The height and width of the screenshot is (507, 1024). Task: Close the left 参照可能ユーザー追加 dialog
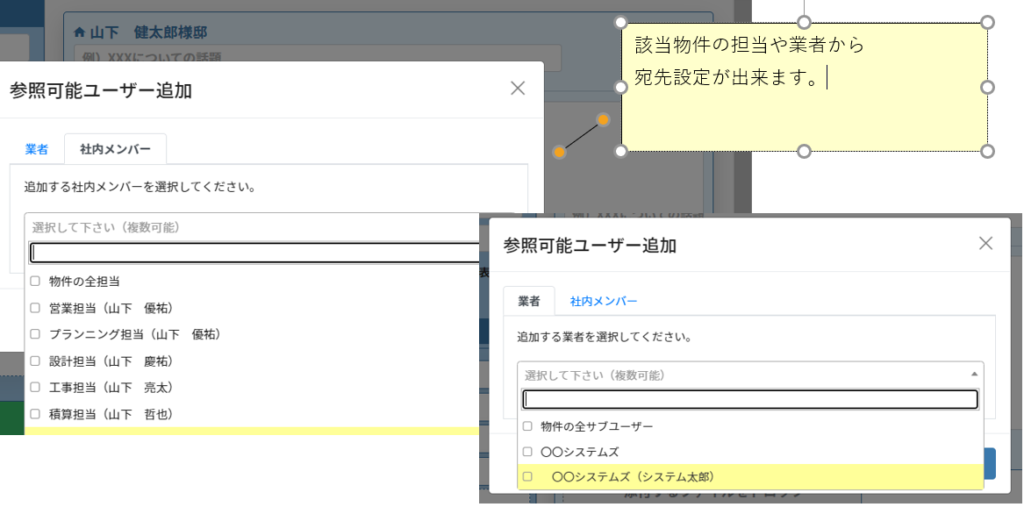tap(518, 89)
